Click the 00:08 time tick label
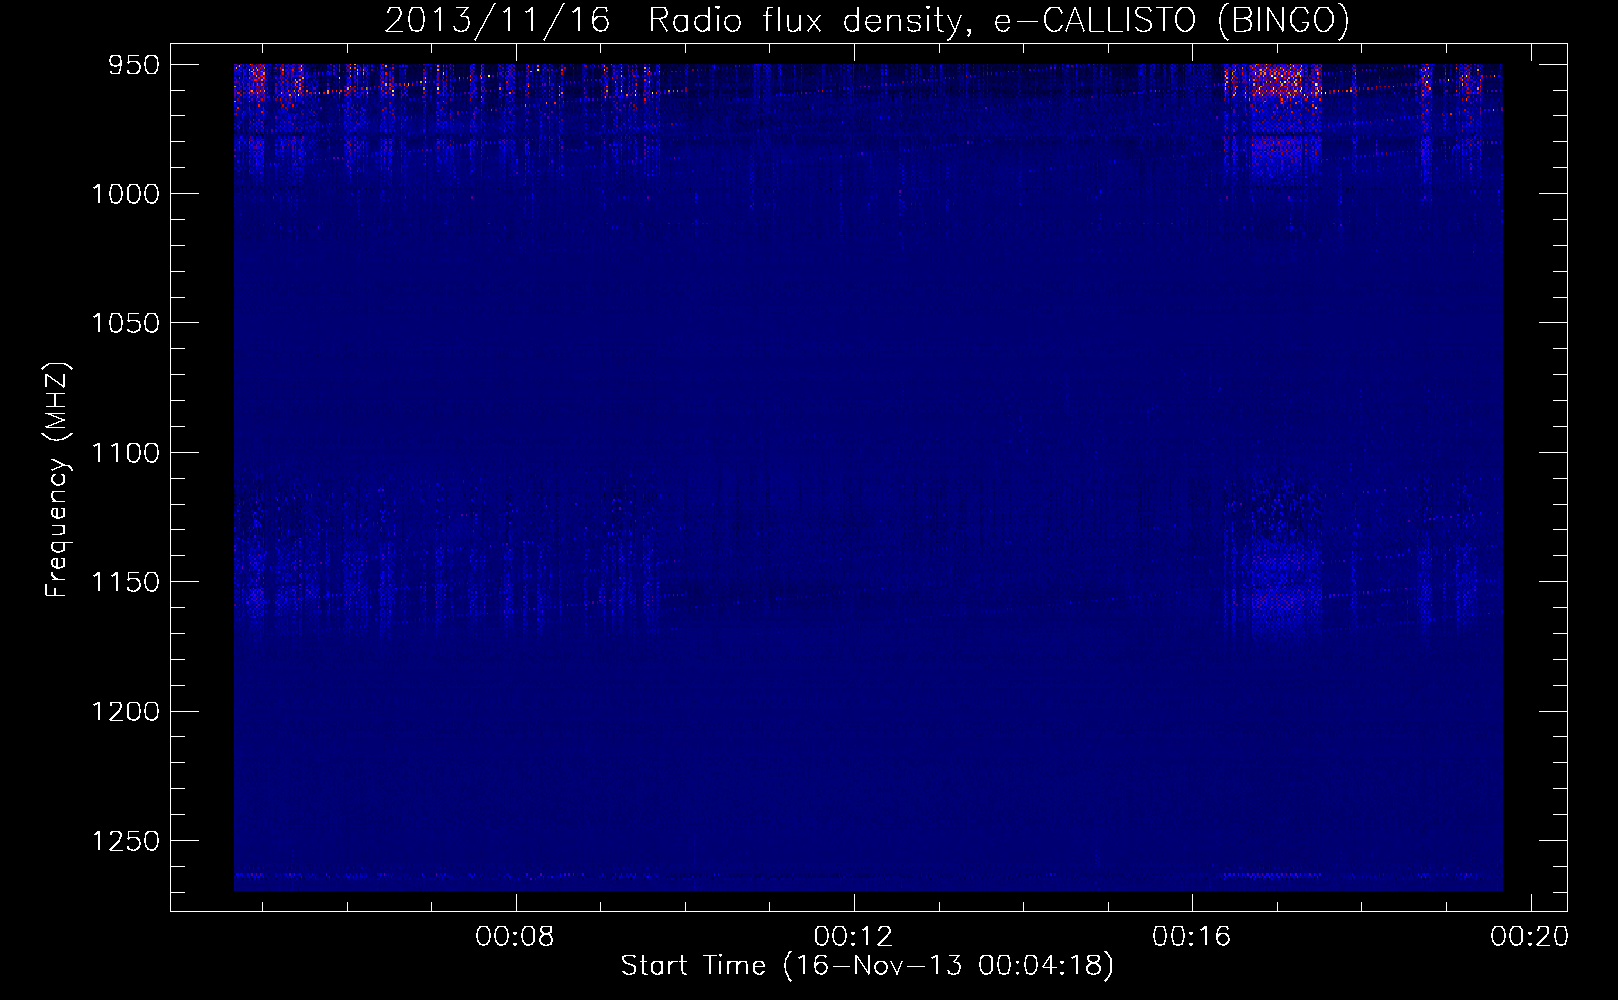This screenshot has height=1000, width=1618. tap(515, 937)
